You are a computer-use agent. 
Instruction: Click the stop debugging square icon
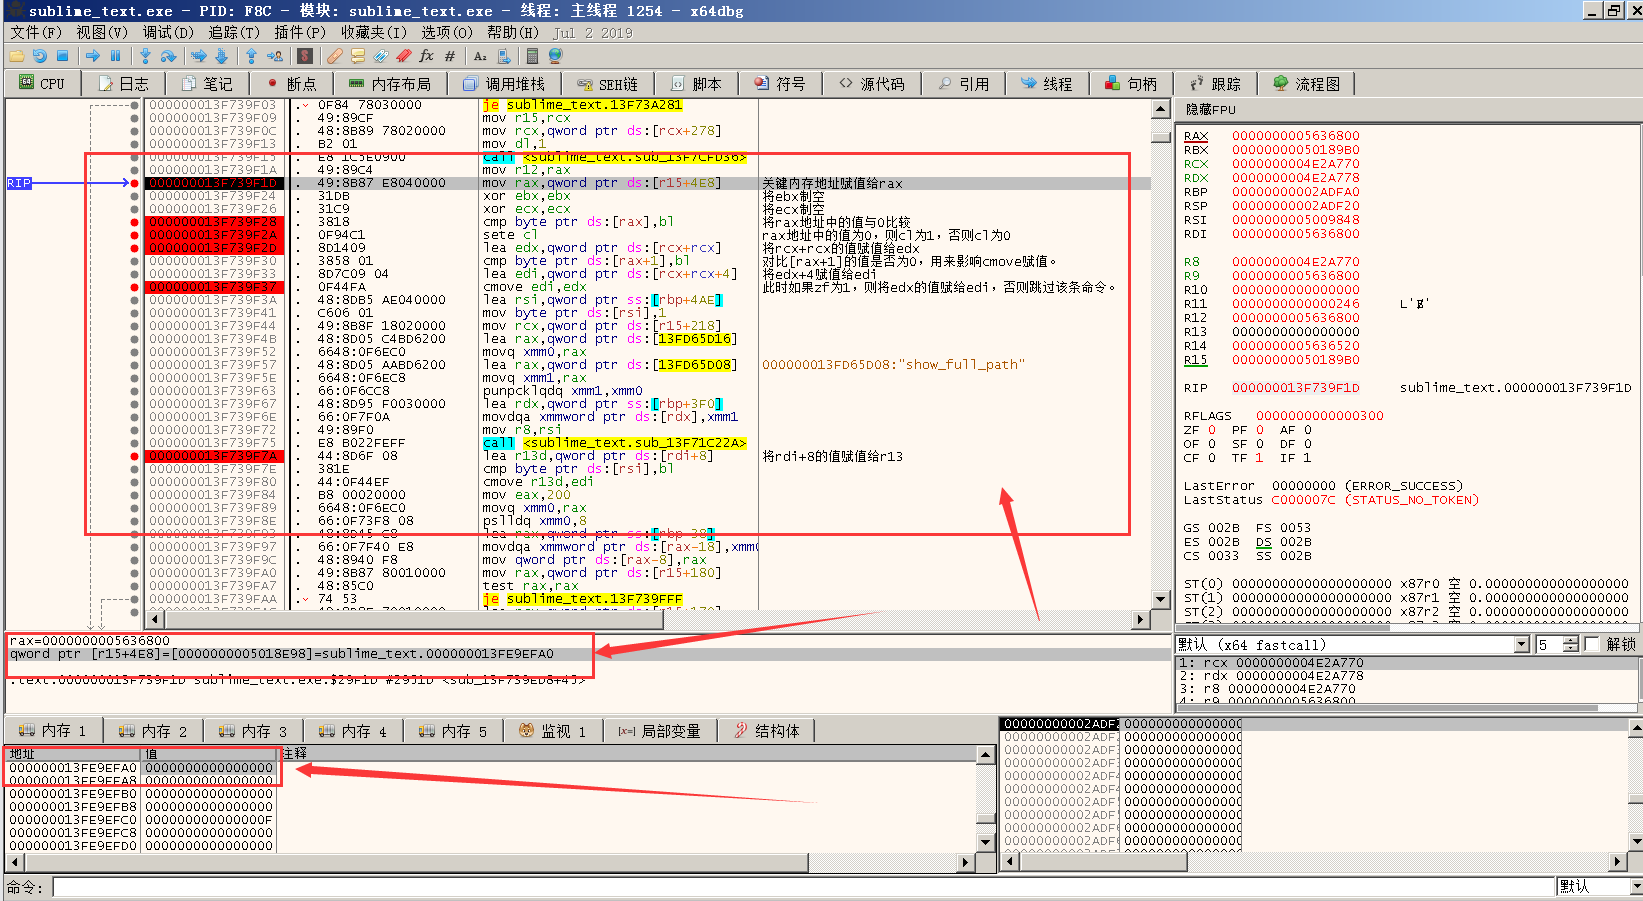point(62,56)
